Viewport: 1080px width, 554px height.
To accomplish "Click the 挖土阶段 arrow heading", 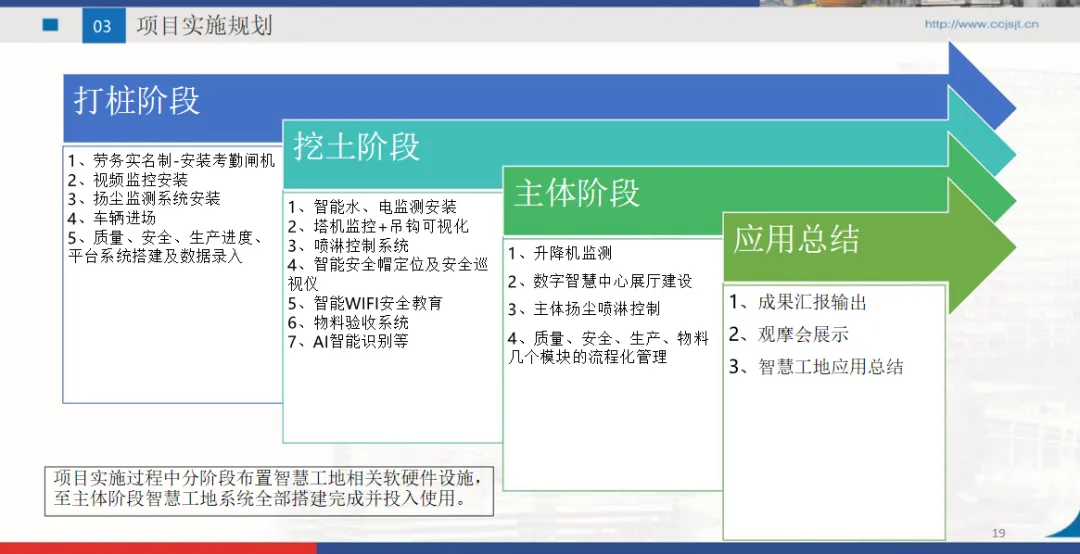I will tap(357, 147).
